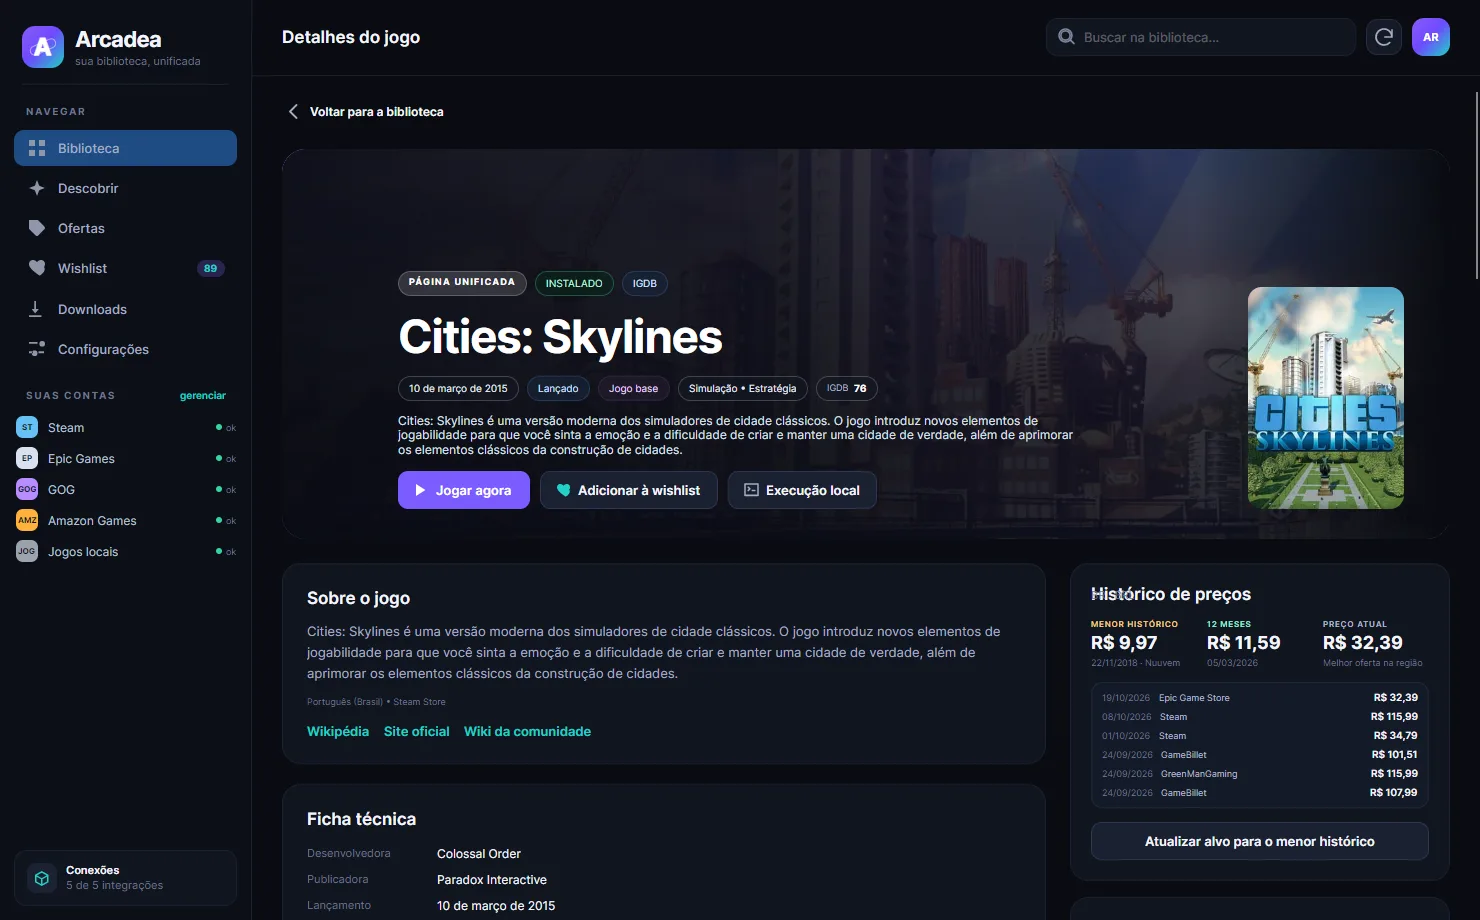The width and height of the screenshot is (1480, 920).
Task: Select the Epic Game Store price row
Action: click(1260, 698)
